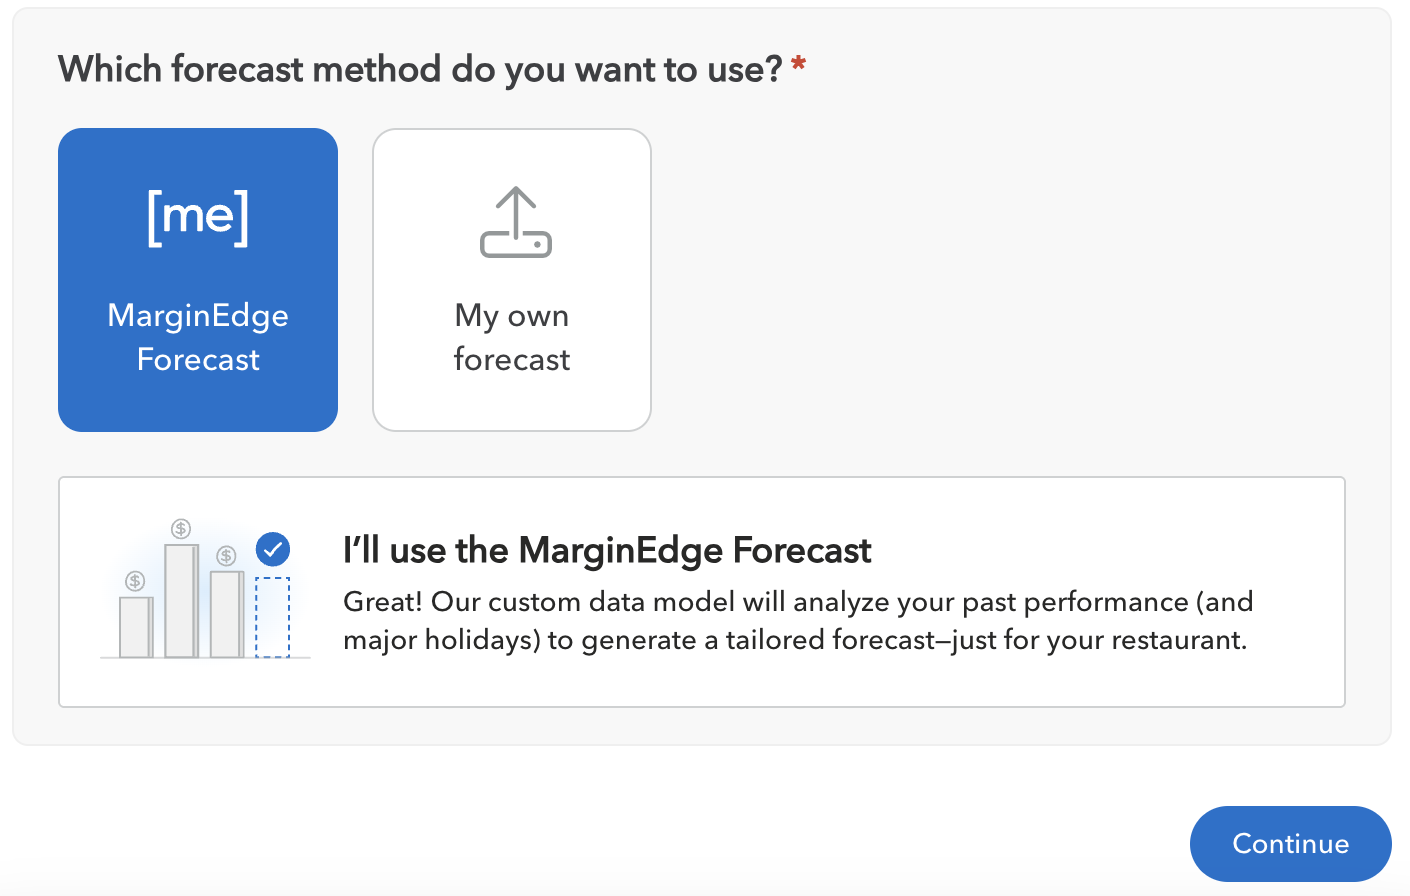Click the "My own forecast" label text

point(512,337)
